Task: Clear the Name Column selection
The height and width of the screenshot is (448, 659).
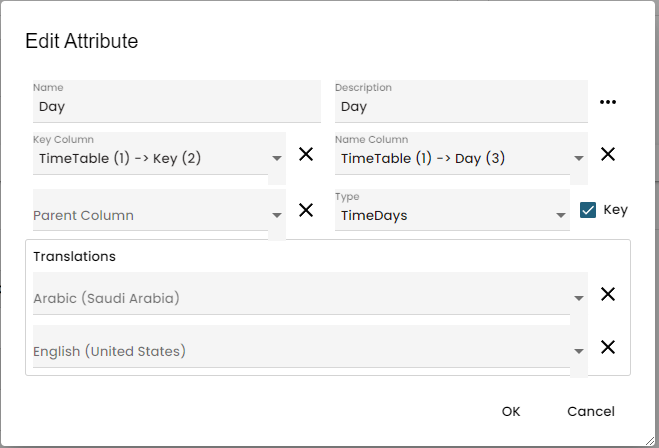Action: [x=607, y=154]
